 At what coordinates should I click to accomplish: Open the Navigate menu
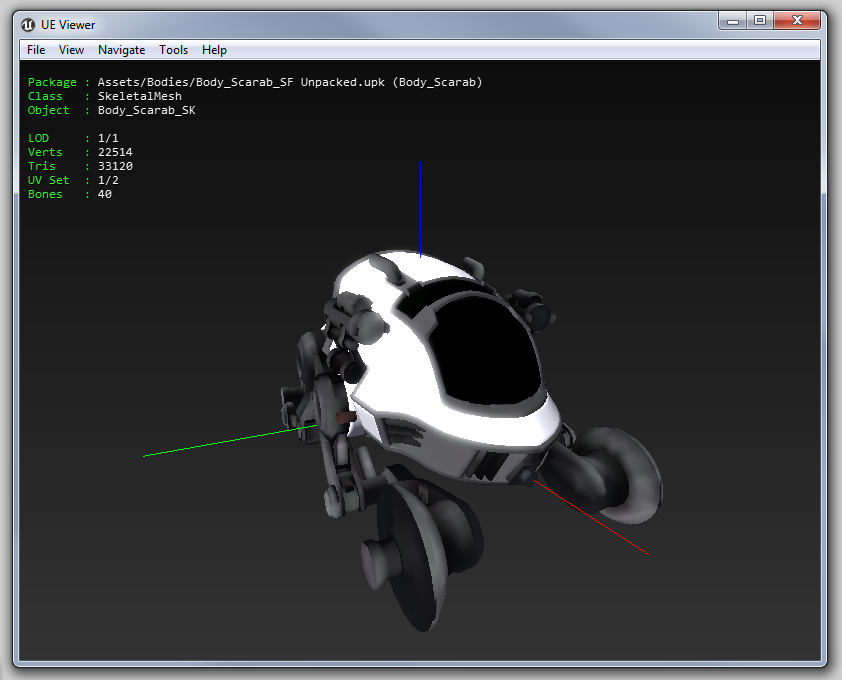point(121,49)
